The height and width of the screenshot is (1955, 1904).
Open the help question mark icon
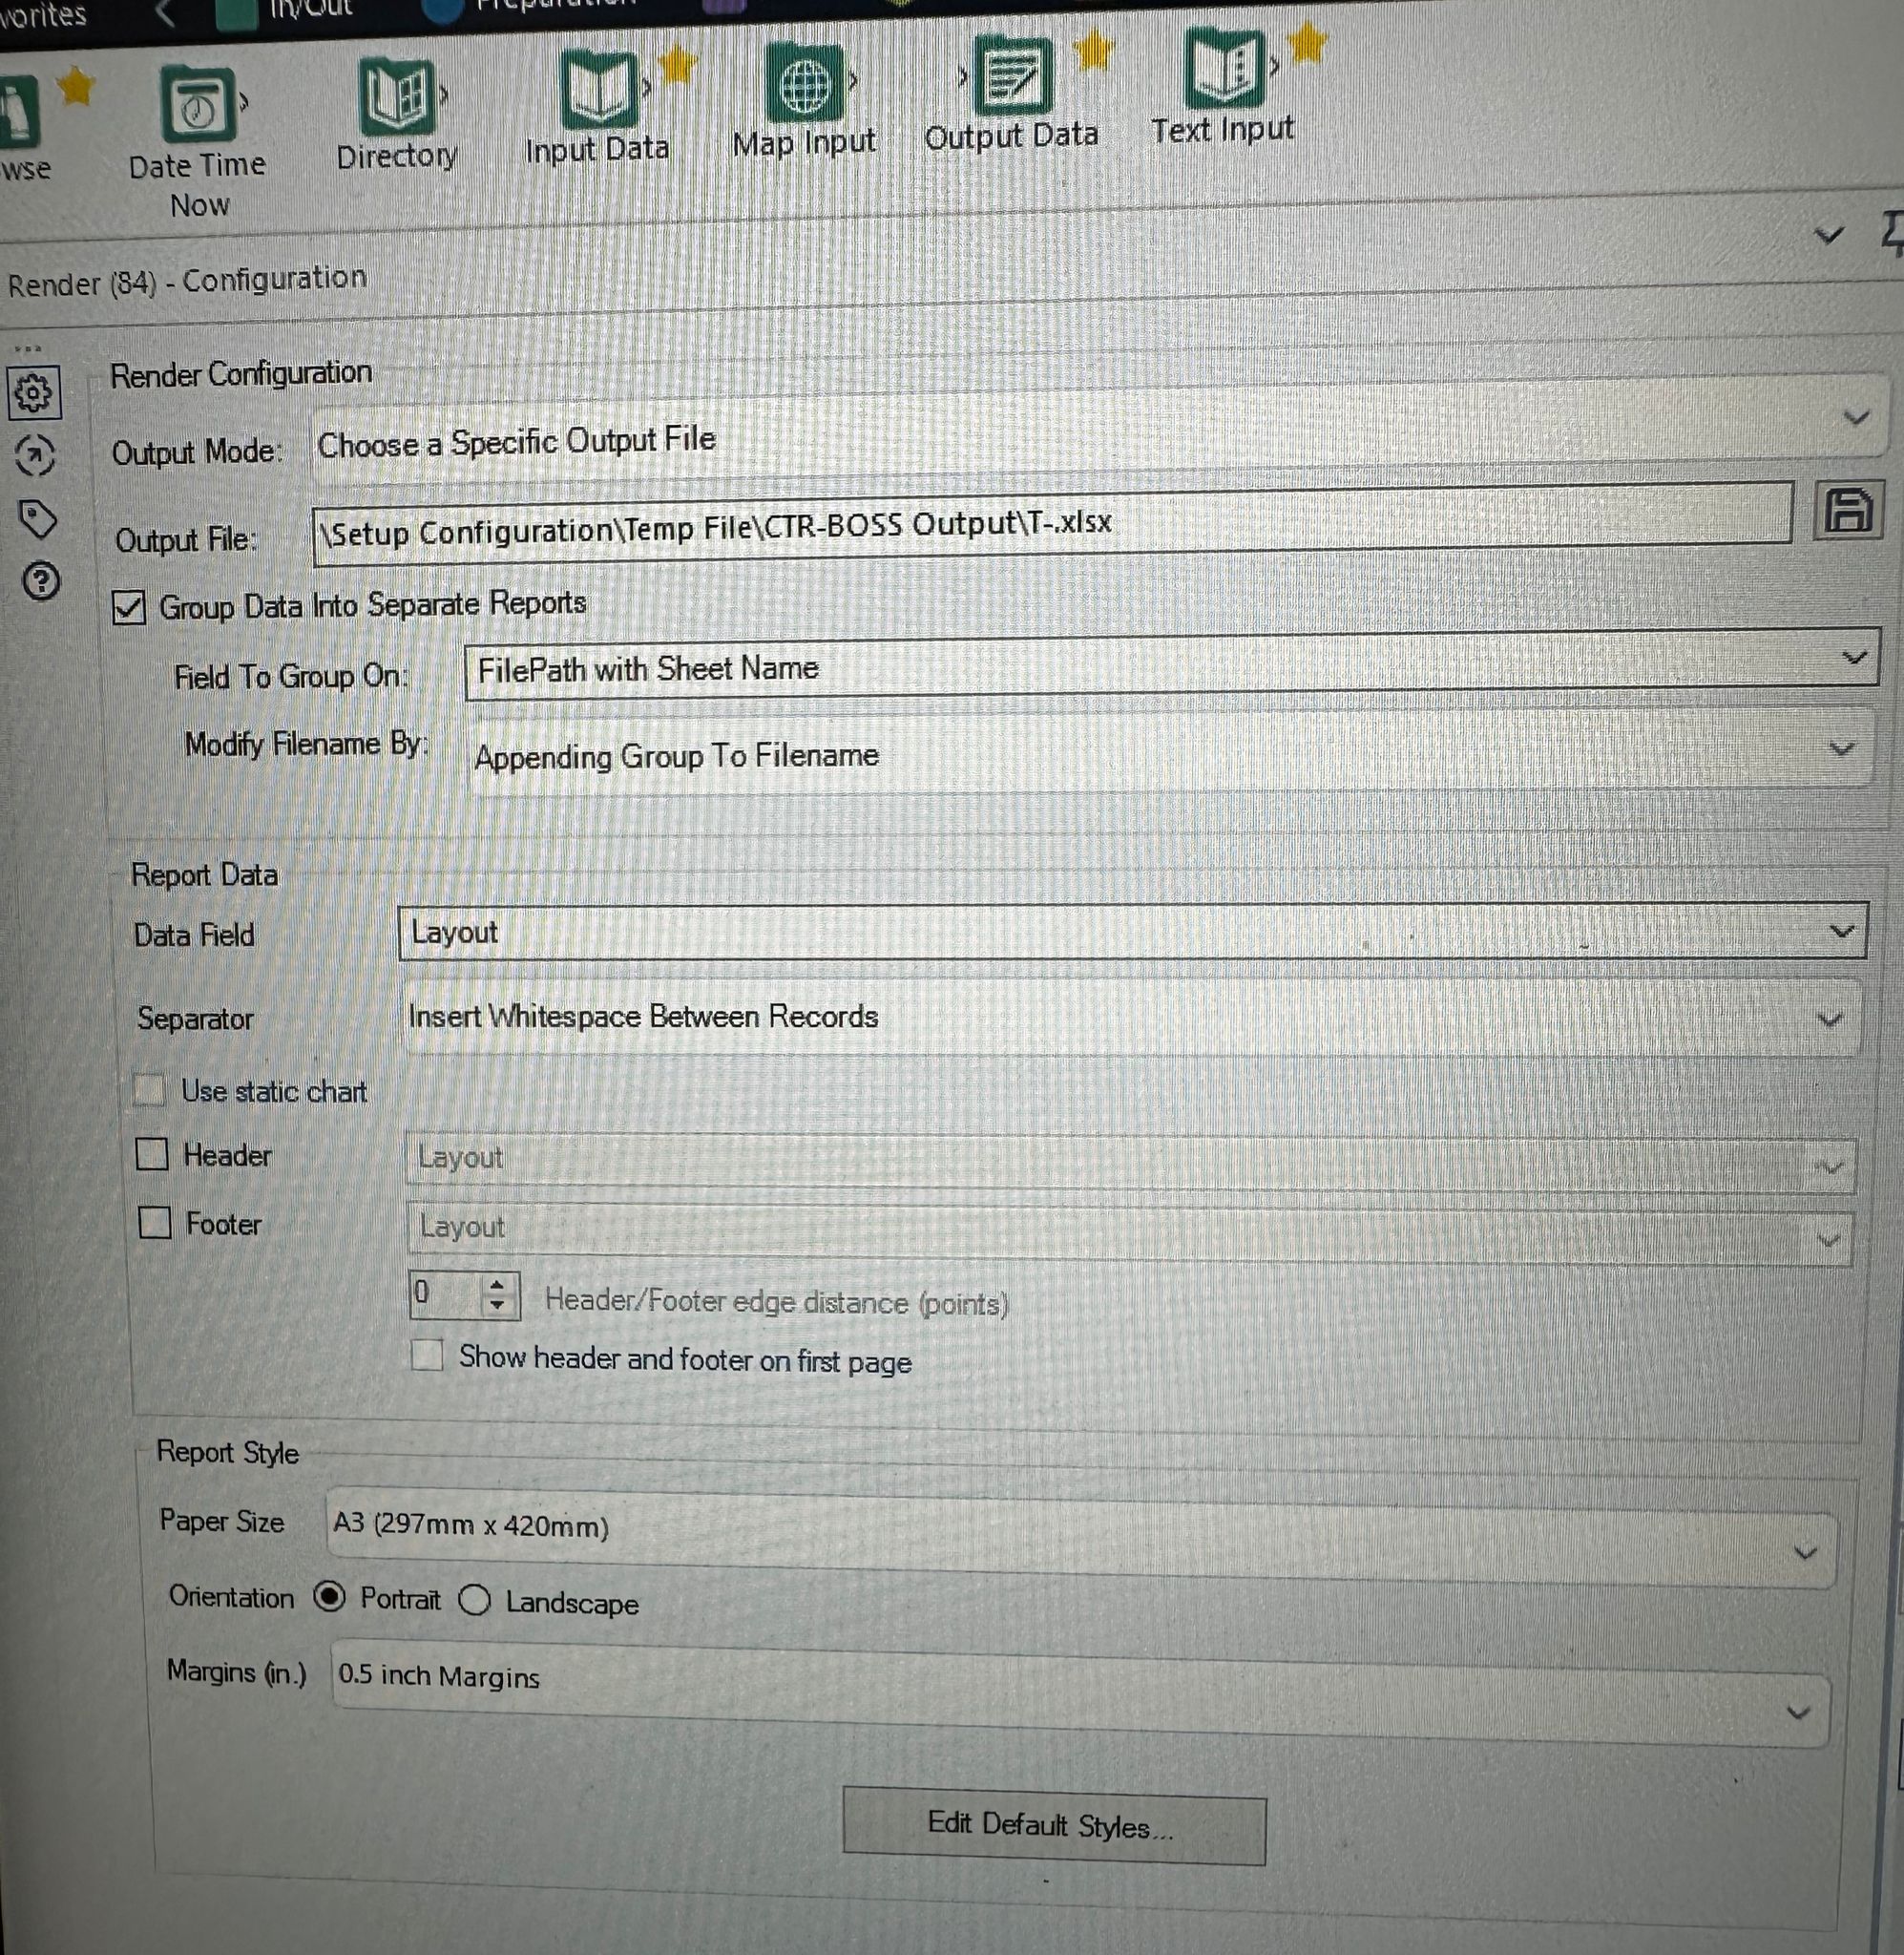point(41,581)
